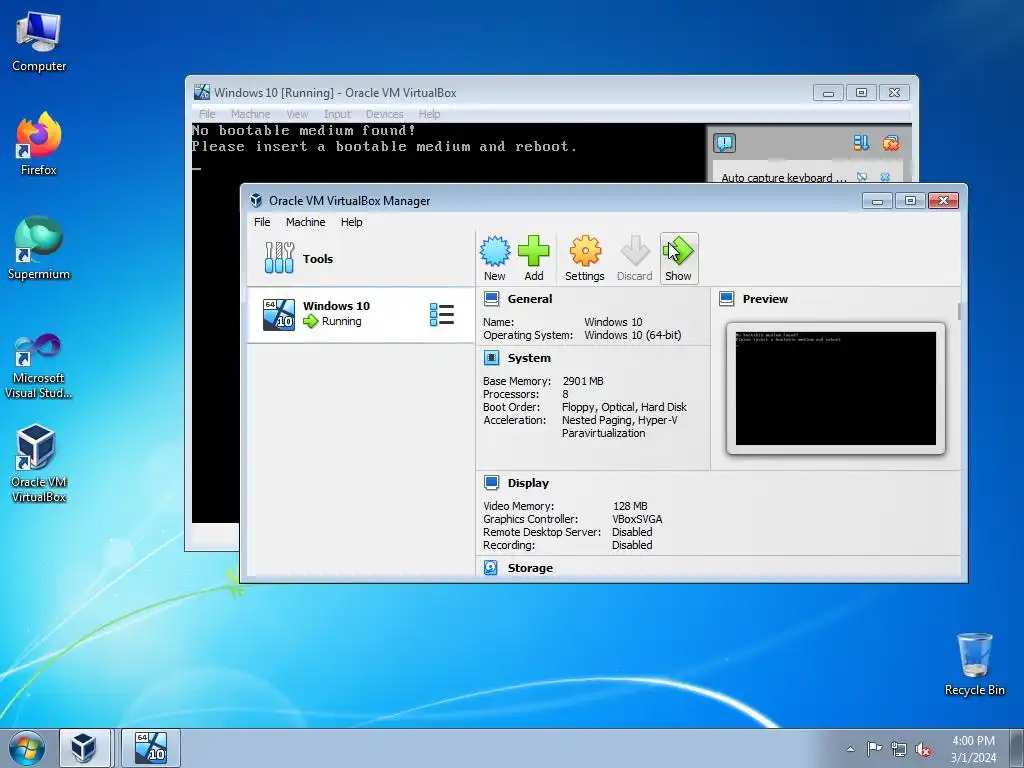The width and height of the screenshot is (1024, 768).
Task: Click the grayed Discard toolbar icon
Action: click(634, 259)
